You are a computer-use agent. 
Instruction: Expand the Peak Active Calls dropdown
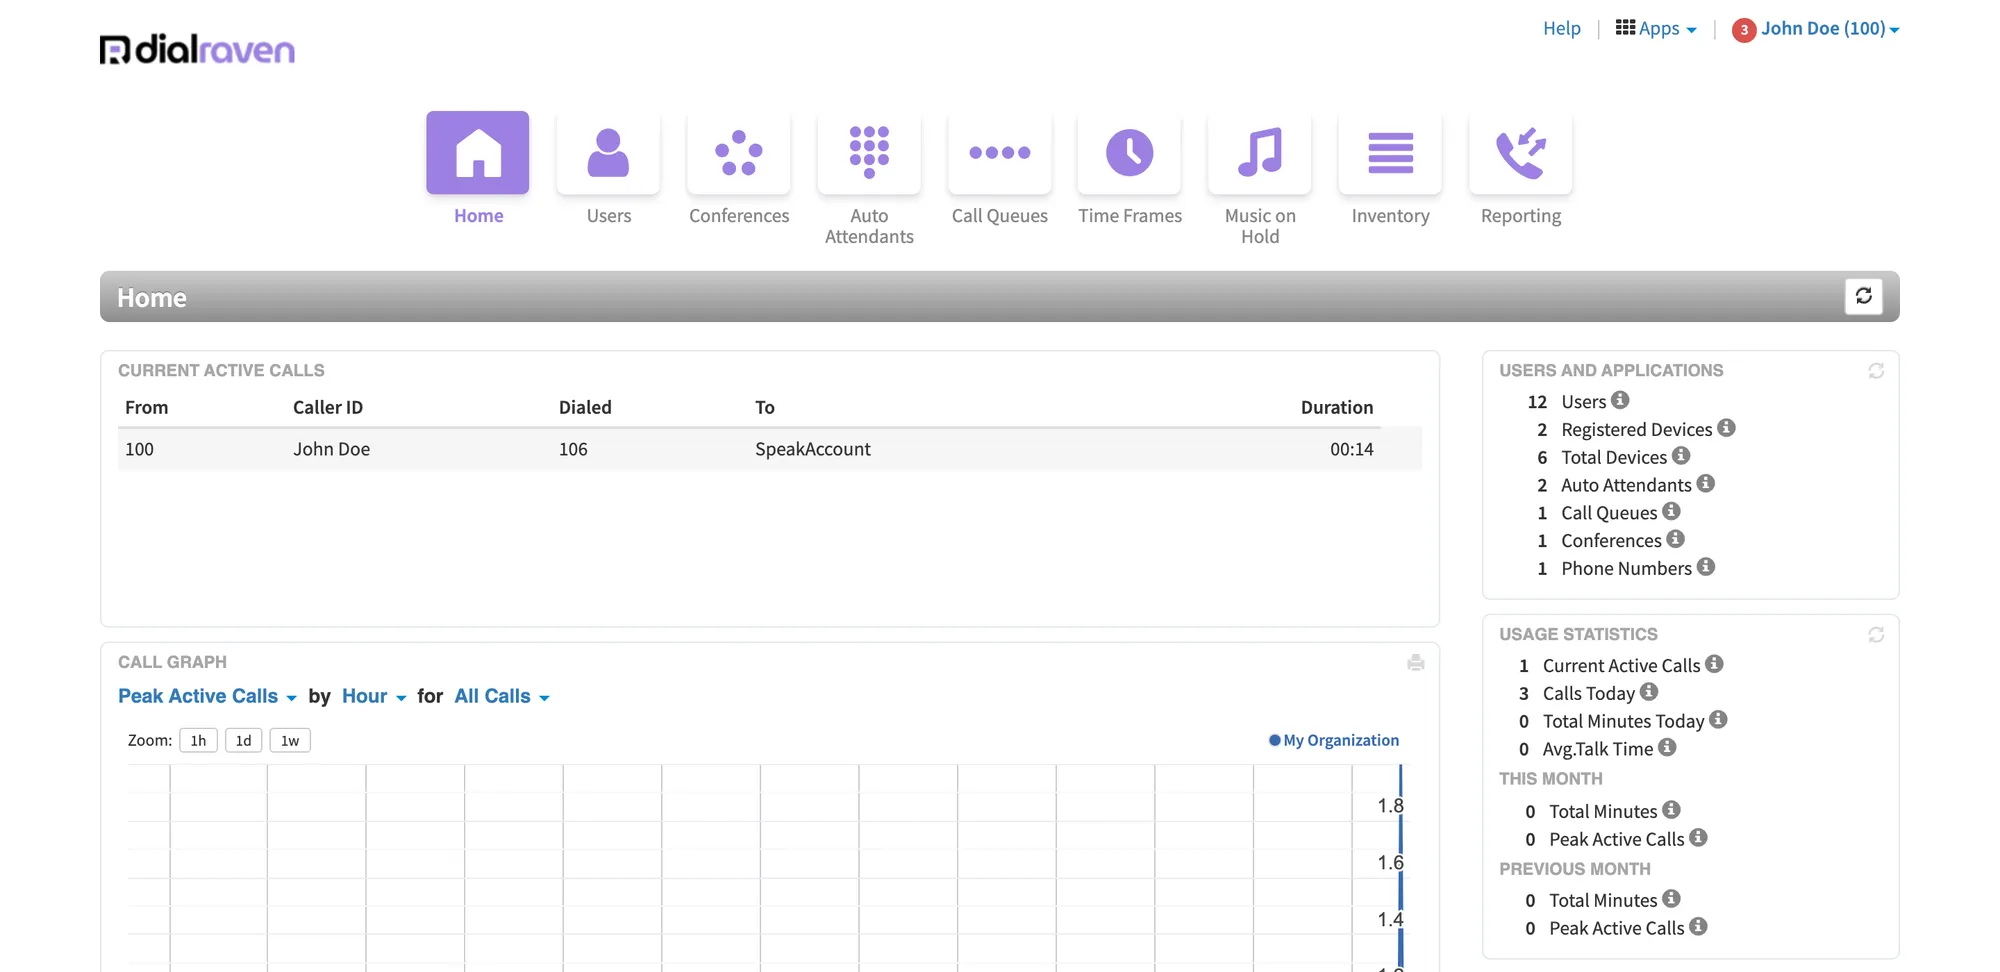pyautogui.click(x=207, y=696)
